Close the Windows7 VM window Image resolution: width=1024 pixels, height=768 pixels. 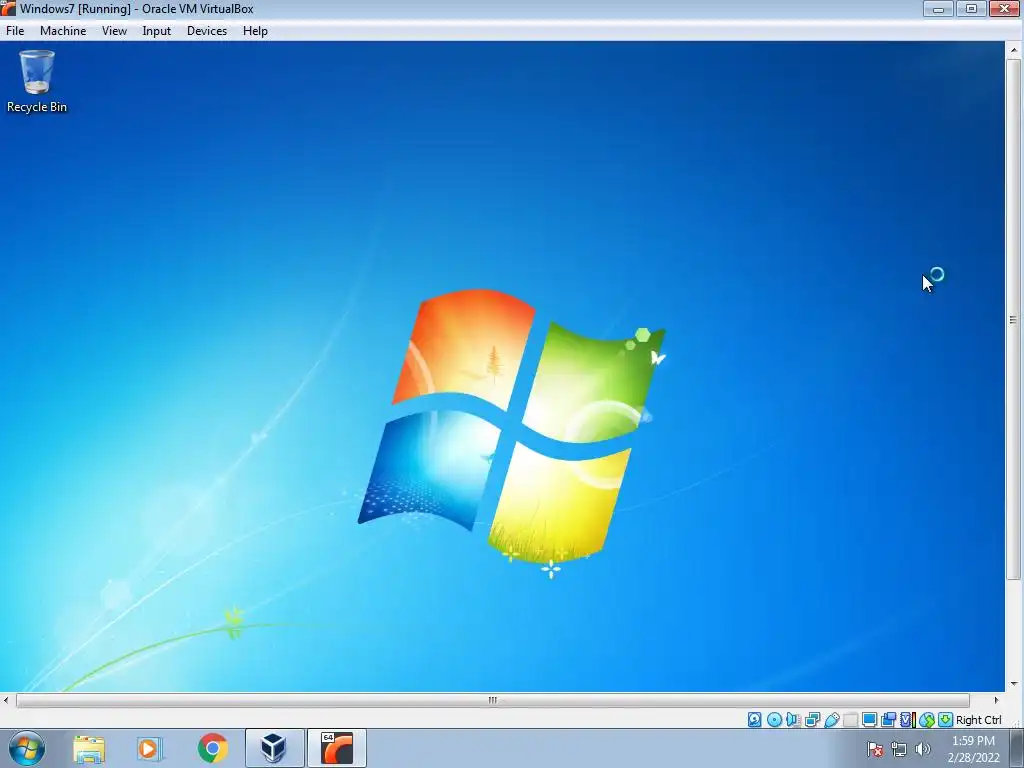click(x=1005, y=8)
